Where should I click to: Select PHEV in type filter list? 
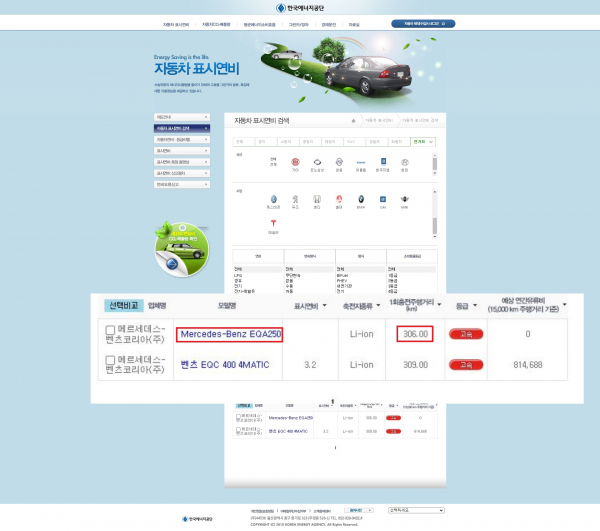pos(342,280)
